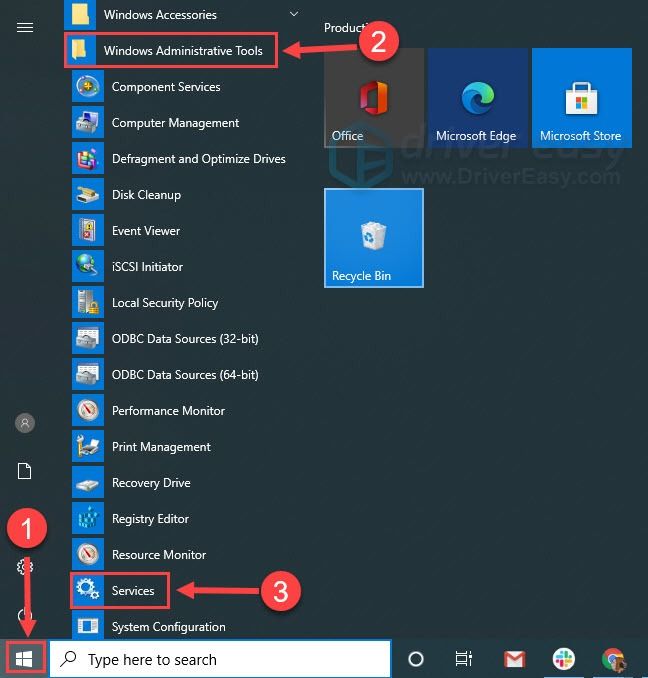Open the Microsoft Store tile
Viewport: 648px width, 678px height.
(x=582, y=98)
